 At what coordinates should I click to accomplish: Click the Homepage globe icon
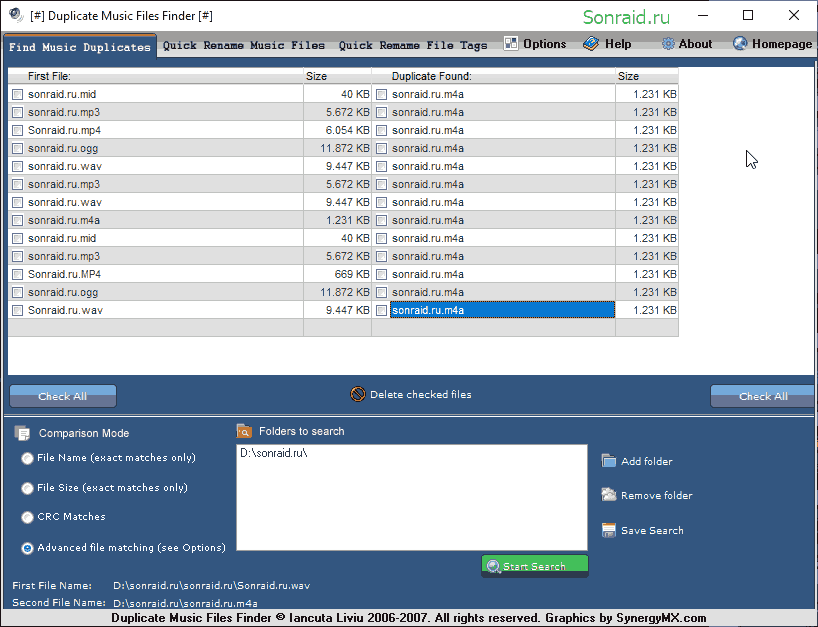pos(740,43)
